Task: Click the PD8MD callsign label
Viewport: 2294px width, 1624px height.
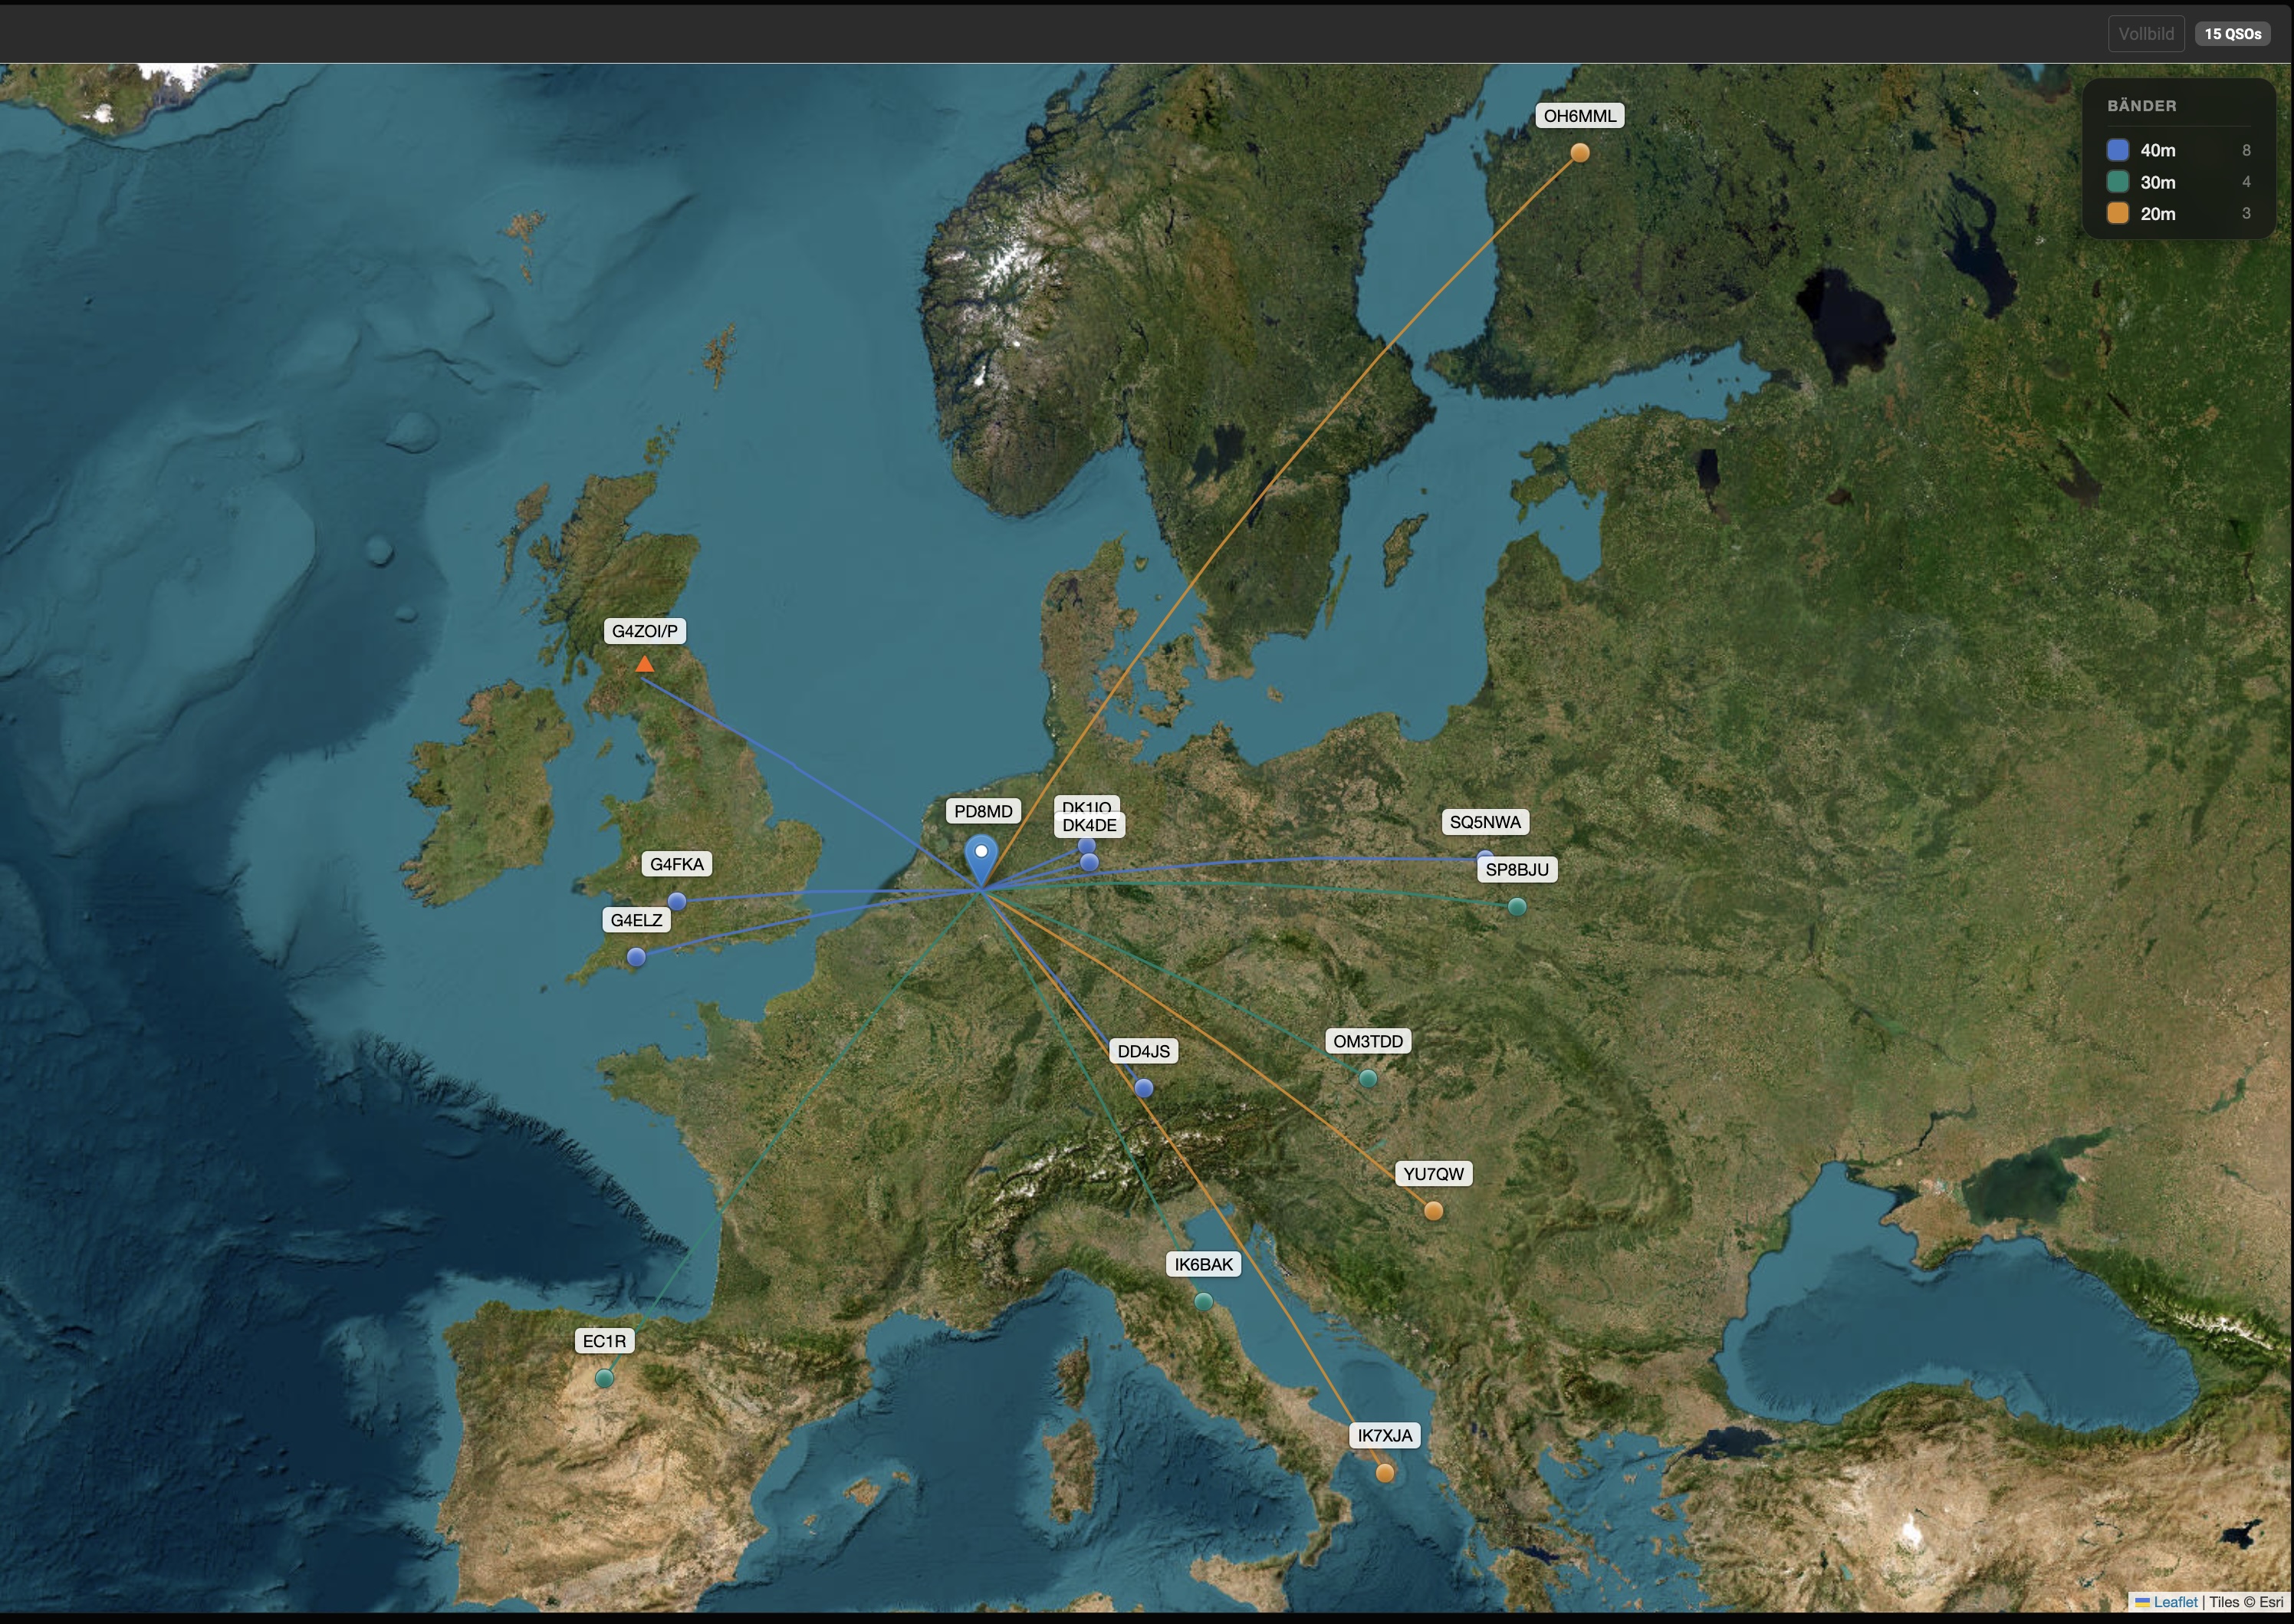Action: tap(984, 811)
